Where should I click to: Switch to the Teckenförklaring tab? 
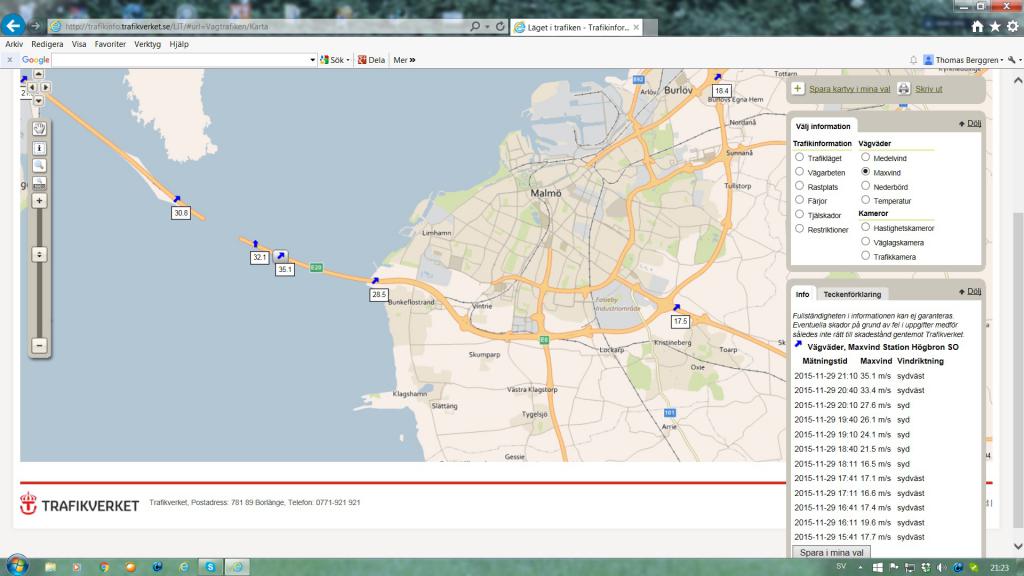pos(852,295)
